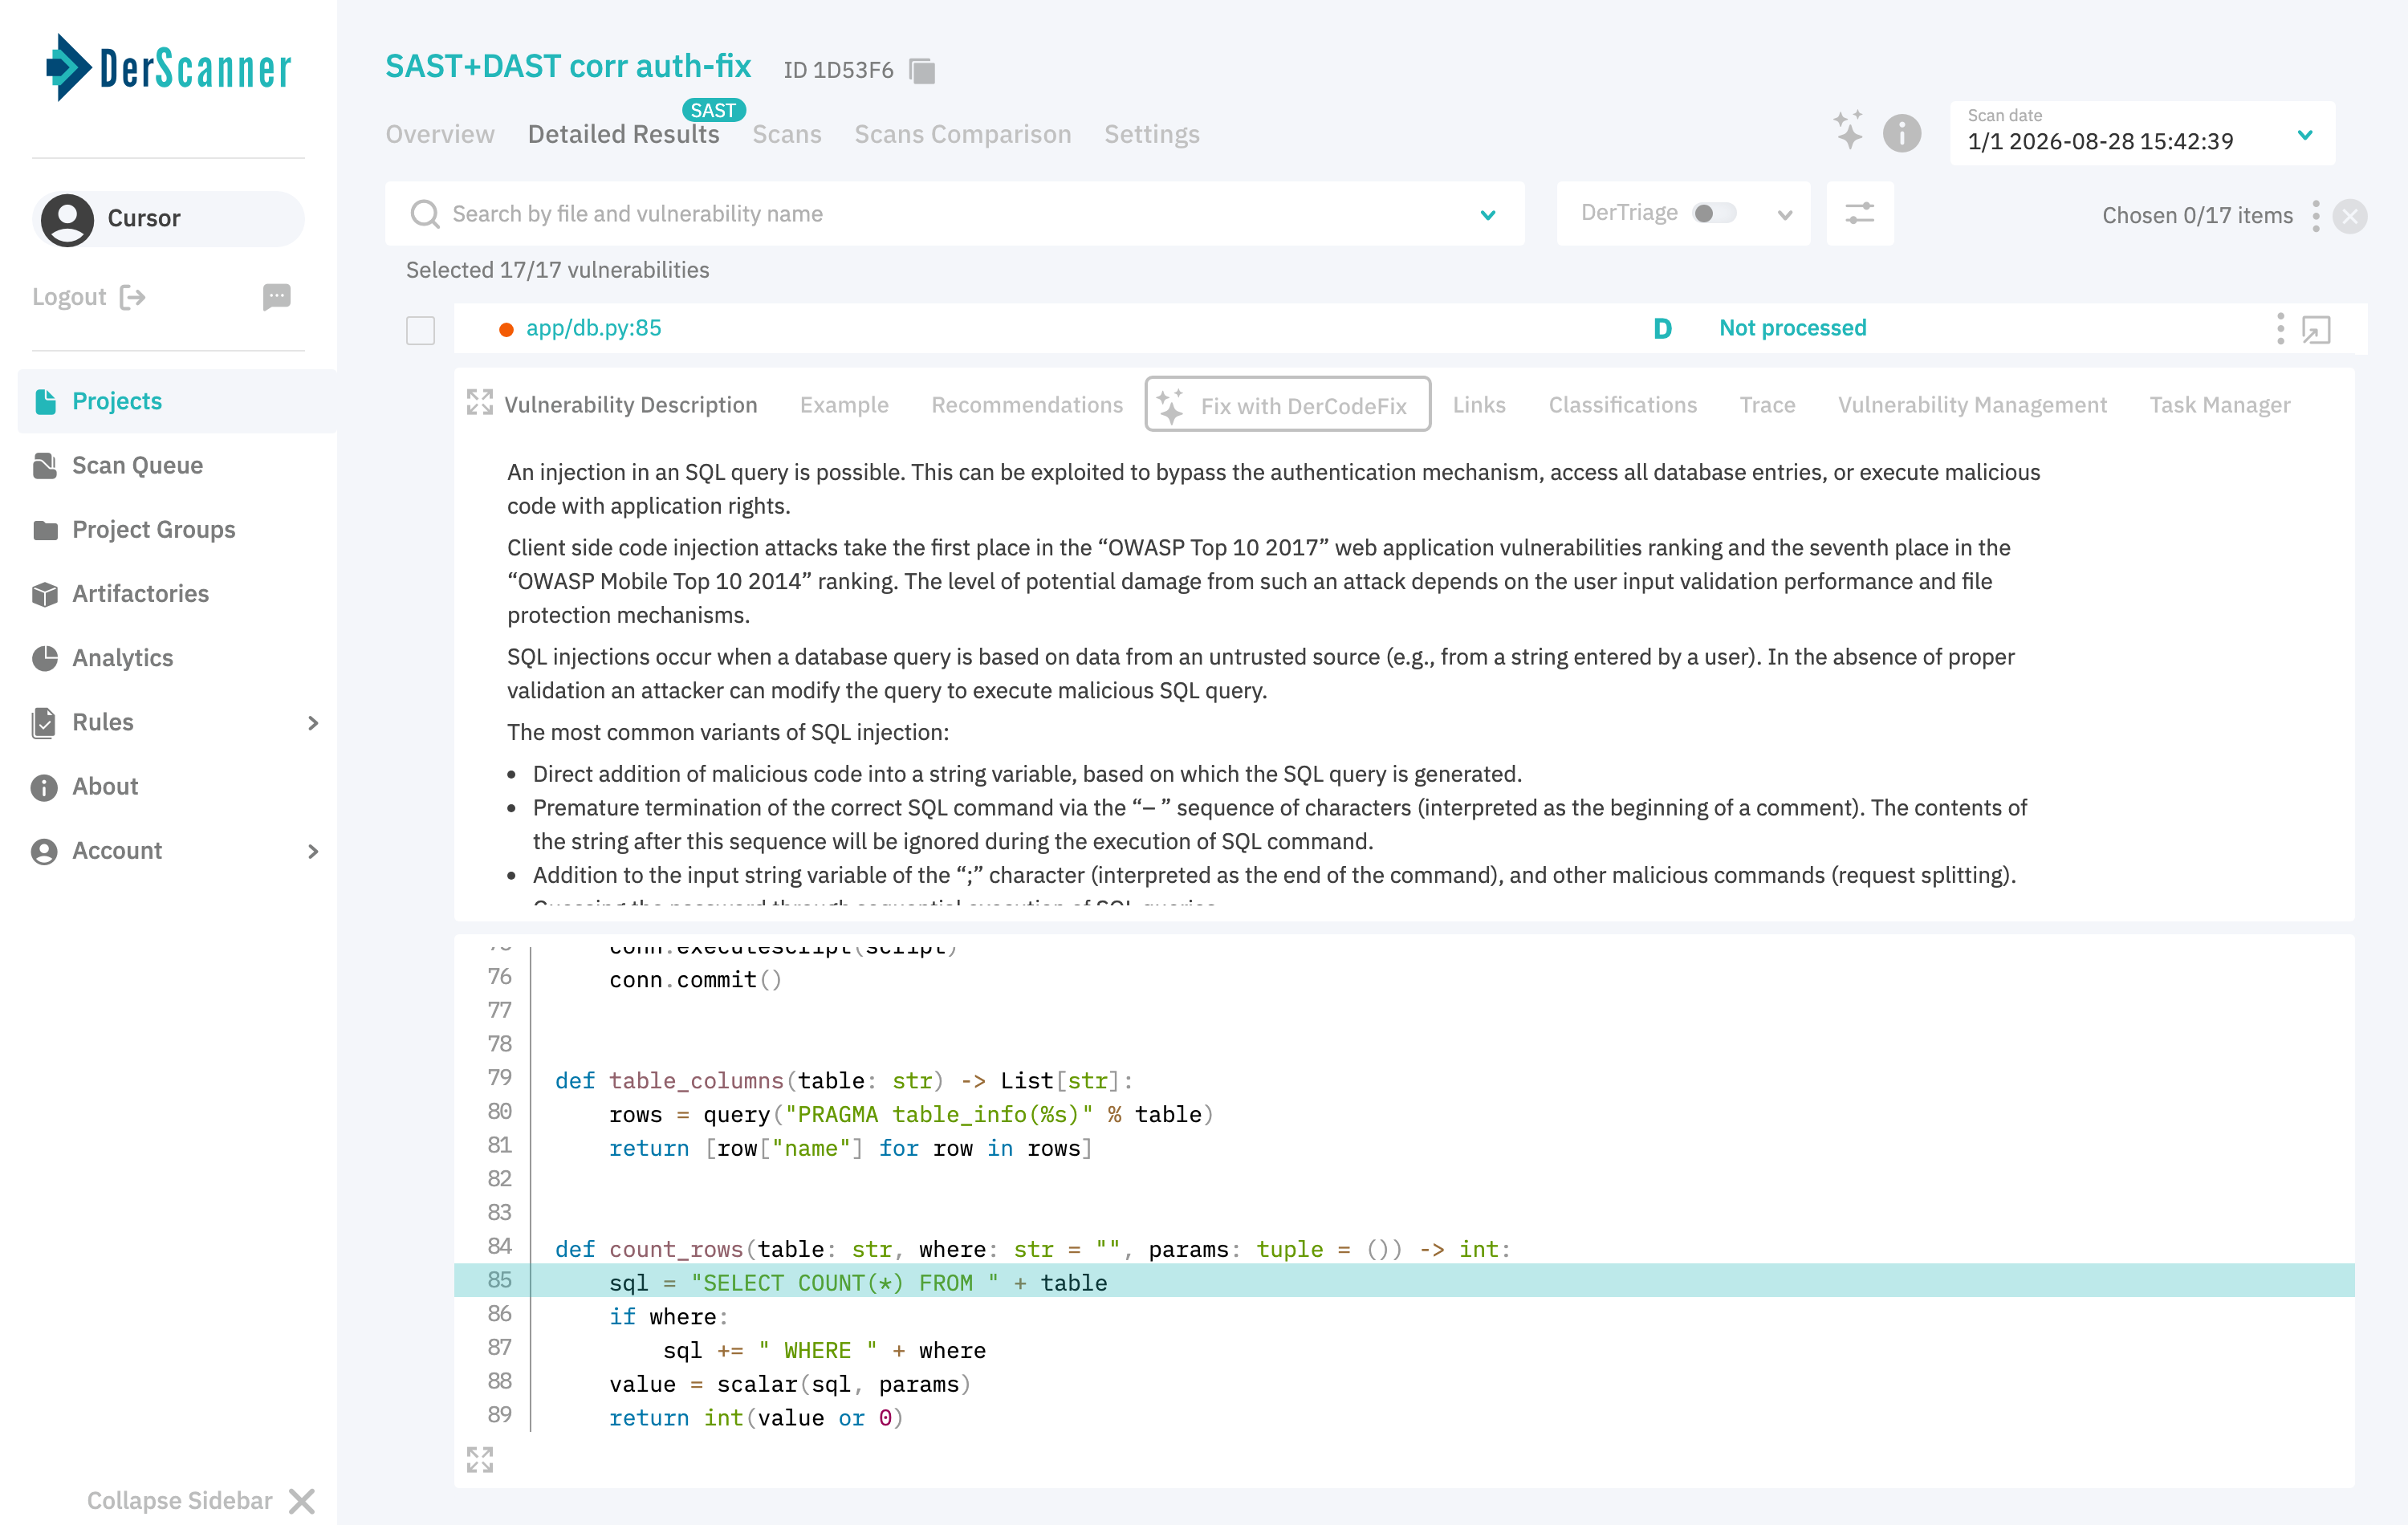Expand the Rules submenu
Image resolution: width=2408 pixels, height=1525 pixels.
[x=313, y=722]
